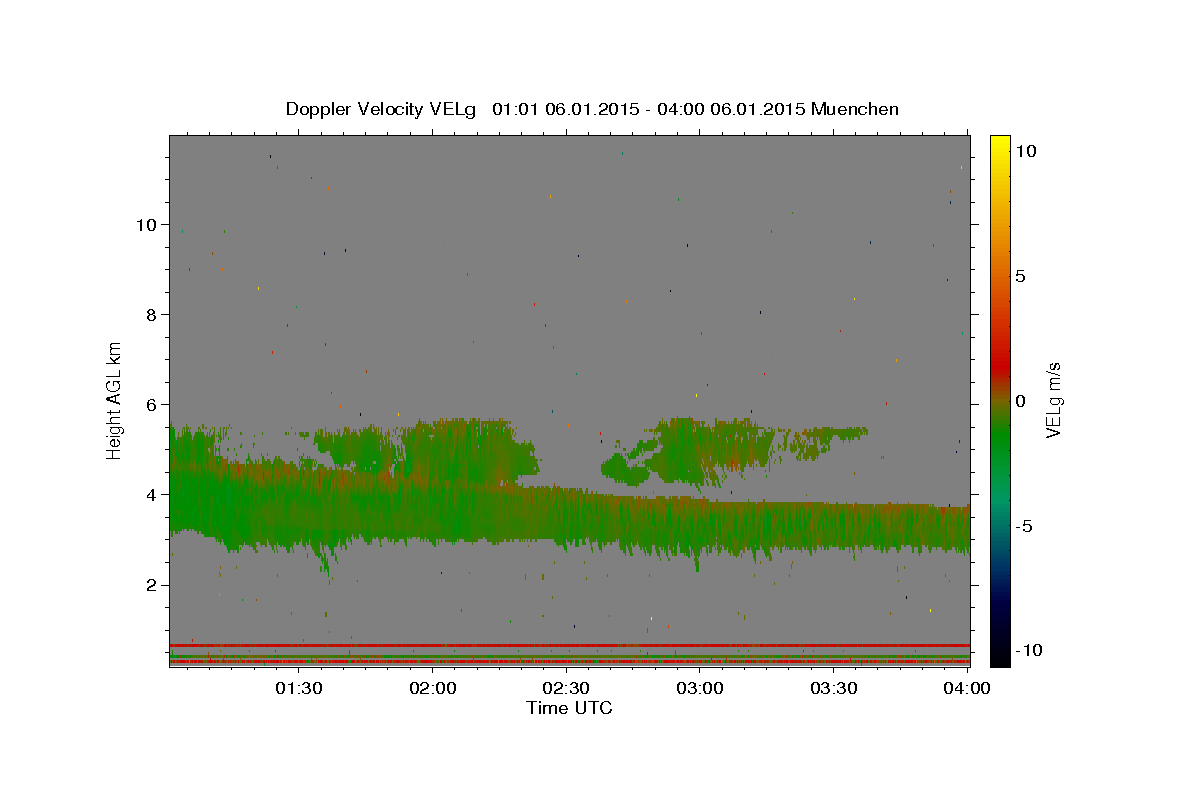Click the red horizontal band near ground level

click(569, 645)
